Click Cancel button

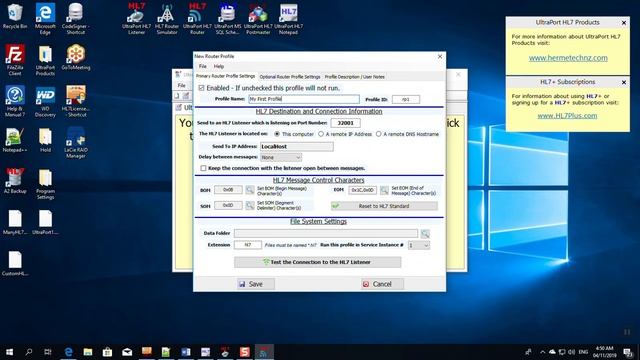[382, 284]
